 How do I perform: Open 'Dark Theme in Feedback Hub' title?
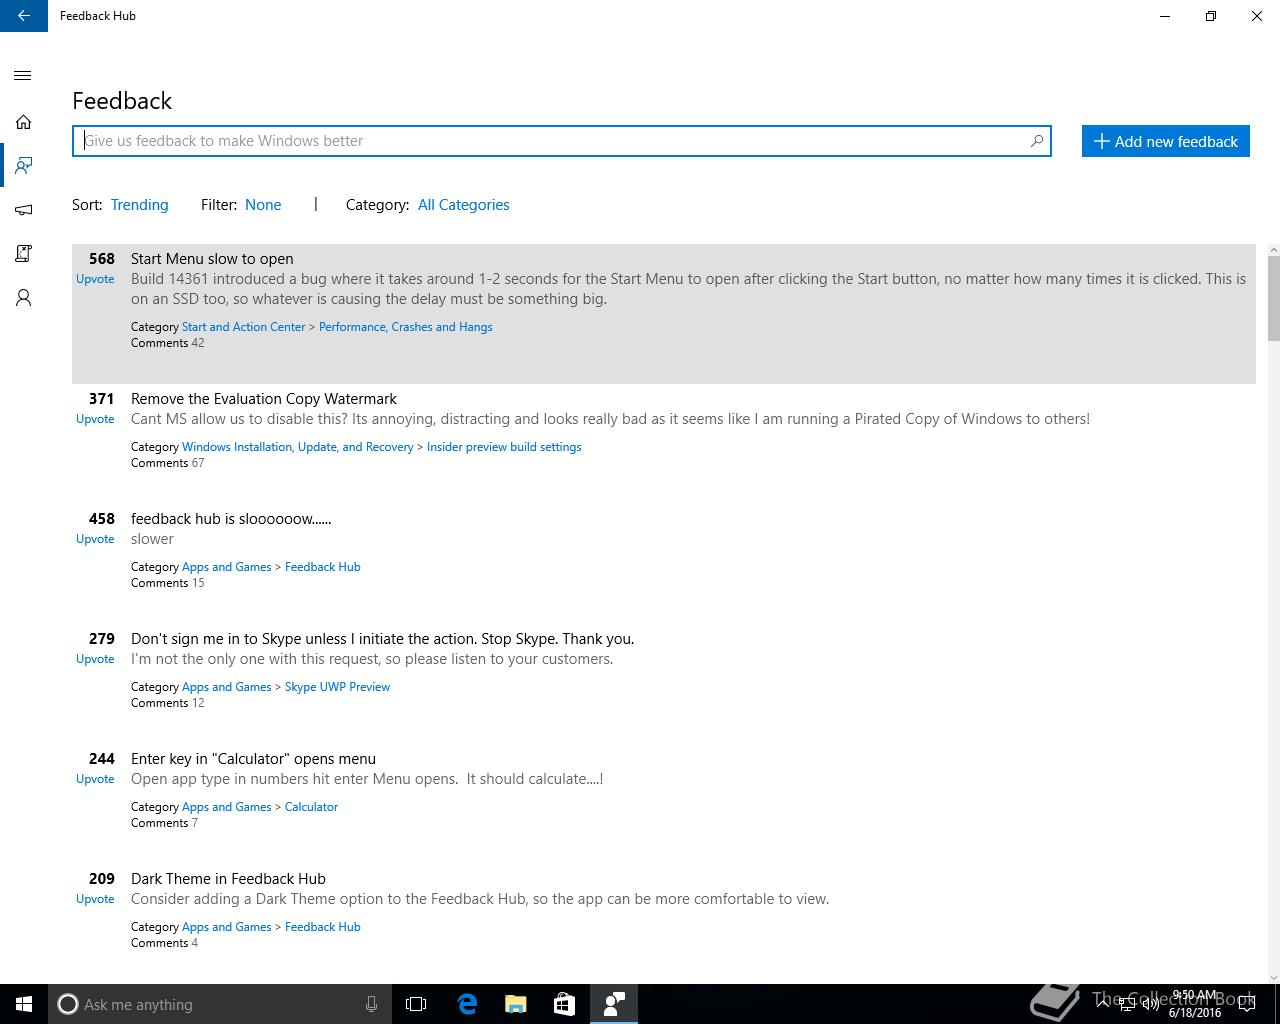pyautogui.click(x=228, y=879)
